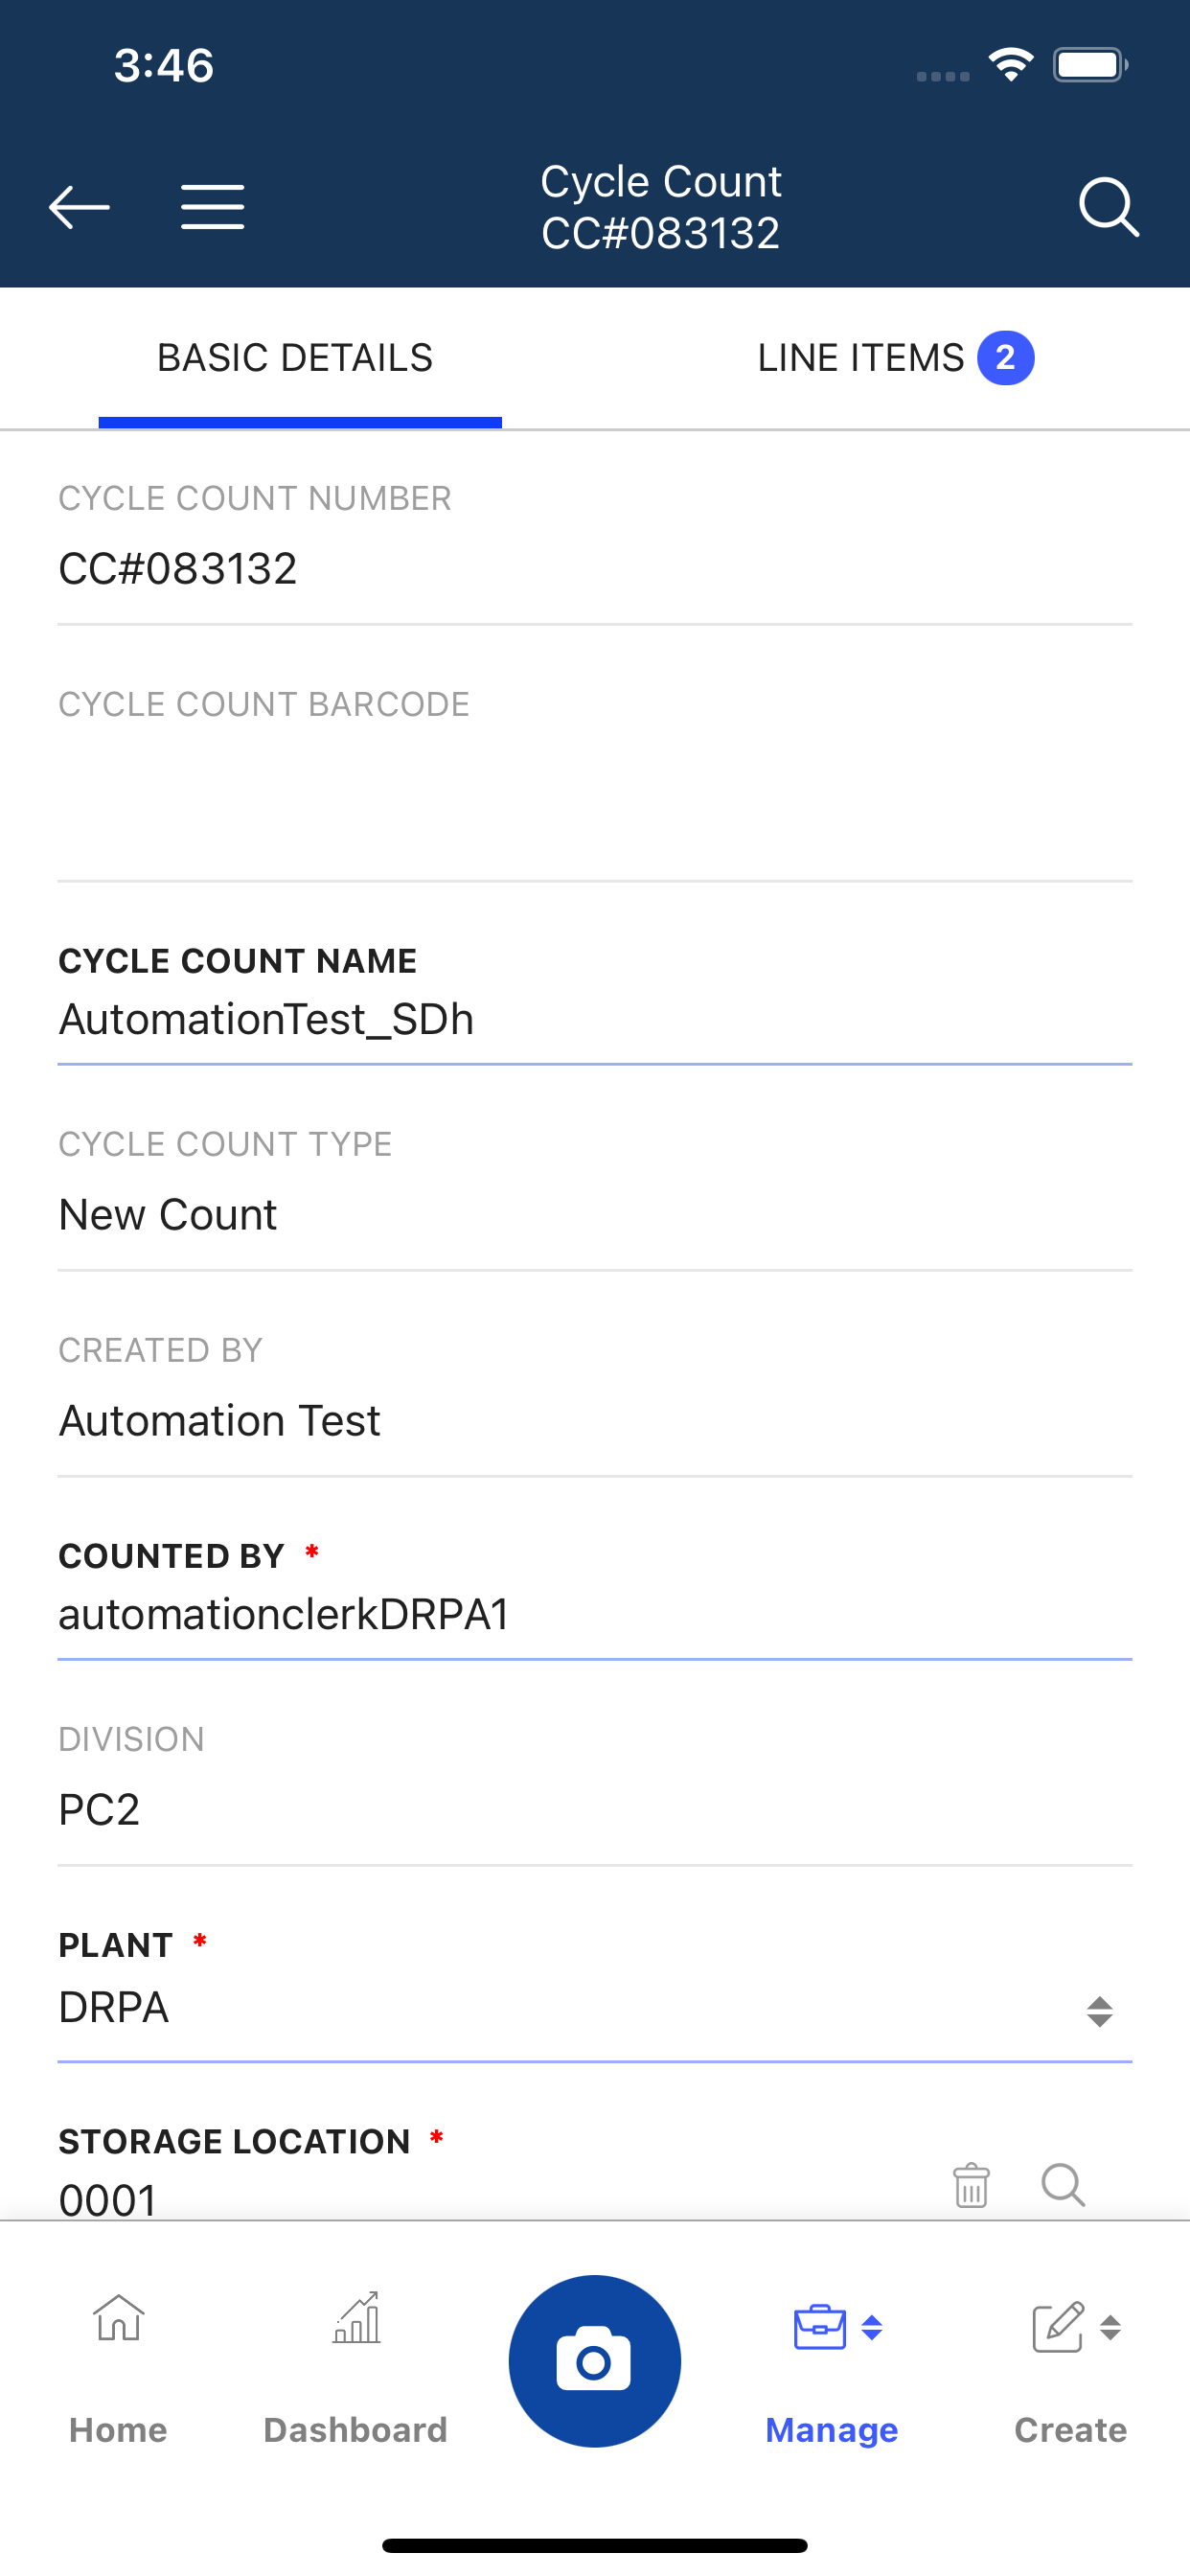Edit the Cycle Count Name field
The height and width of the screenshot is (2576, 1190).
595,1019
